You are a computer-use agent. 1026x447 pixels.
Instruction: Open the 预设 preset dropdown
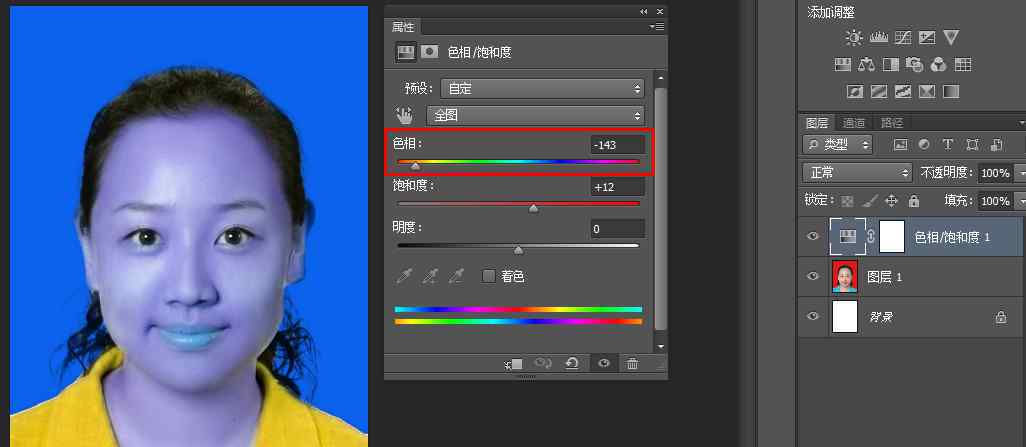pyautogui.click(x=542, y=88)
